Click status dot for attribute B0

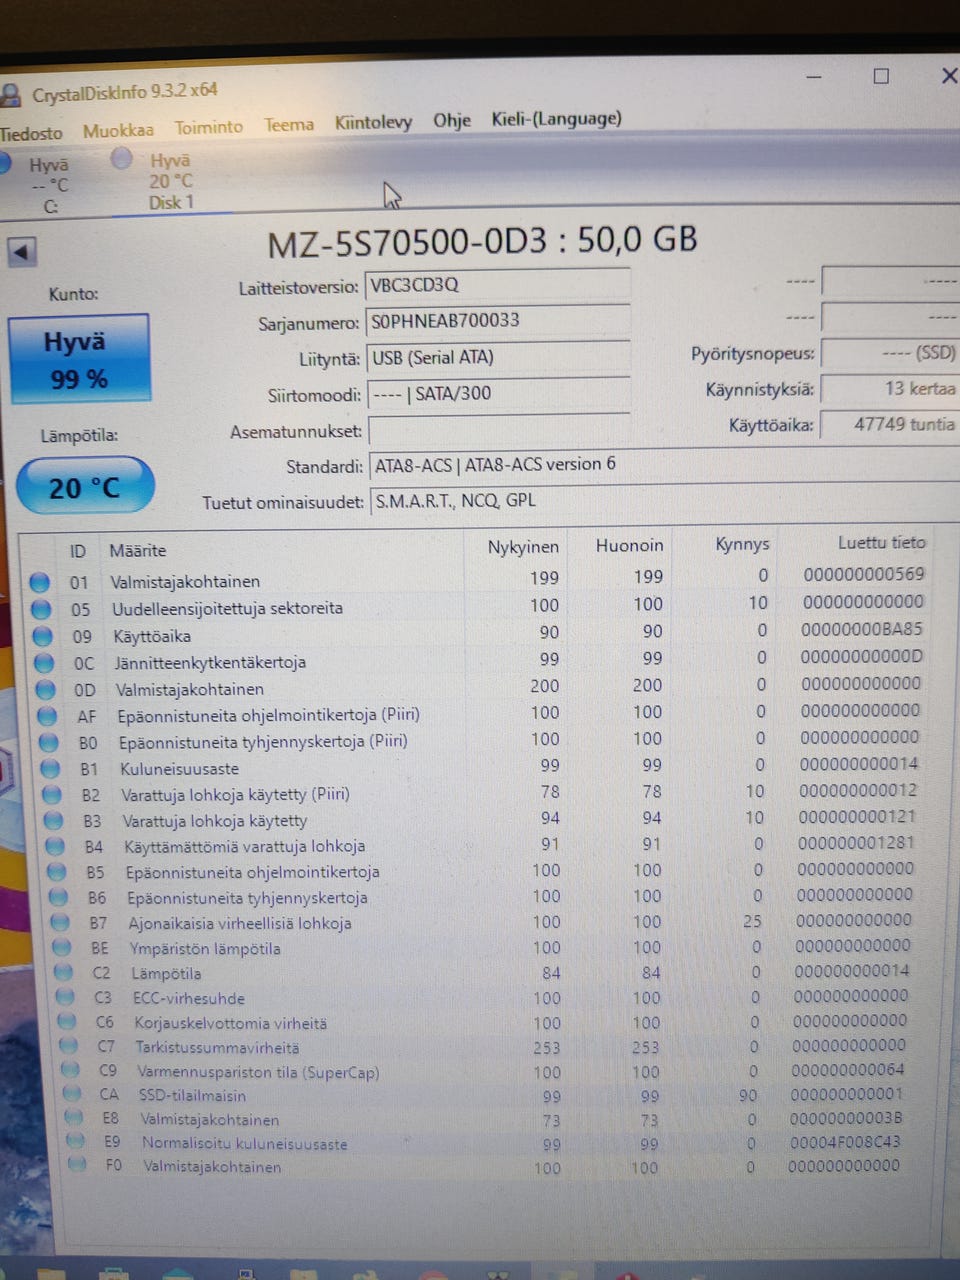(49, 743)
